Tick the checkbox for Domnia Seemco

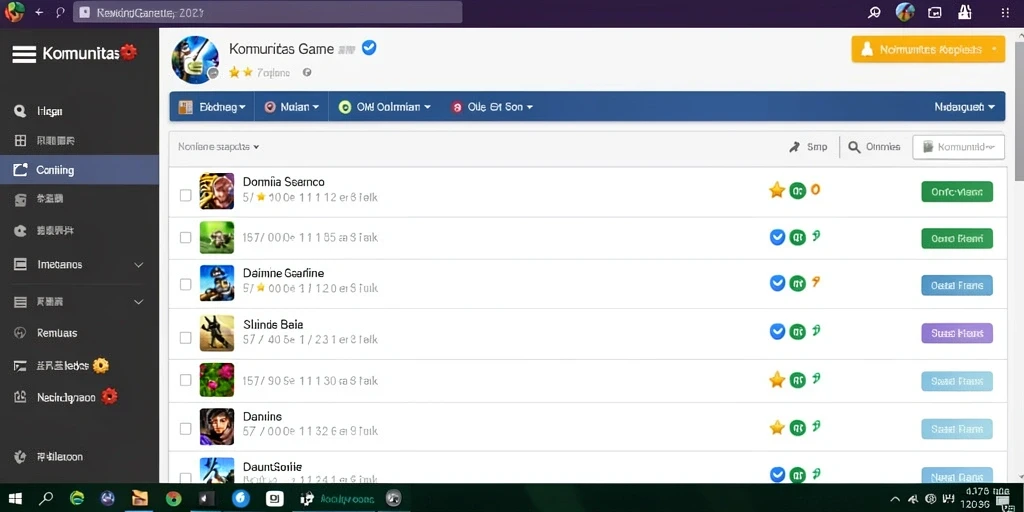point(185,195)
